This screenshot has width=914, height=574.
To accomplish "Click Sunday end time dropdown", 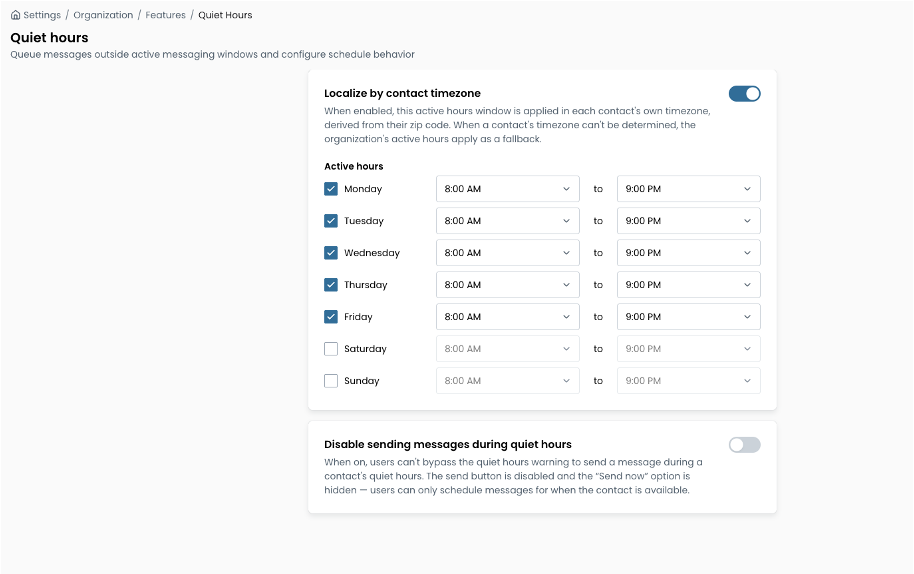I will pyautogui.click(x=688, y=381).
